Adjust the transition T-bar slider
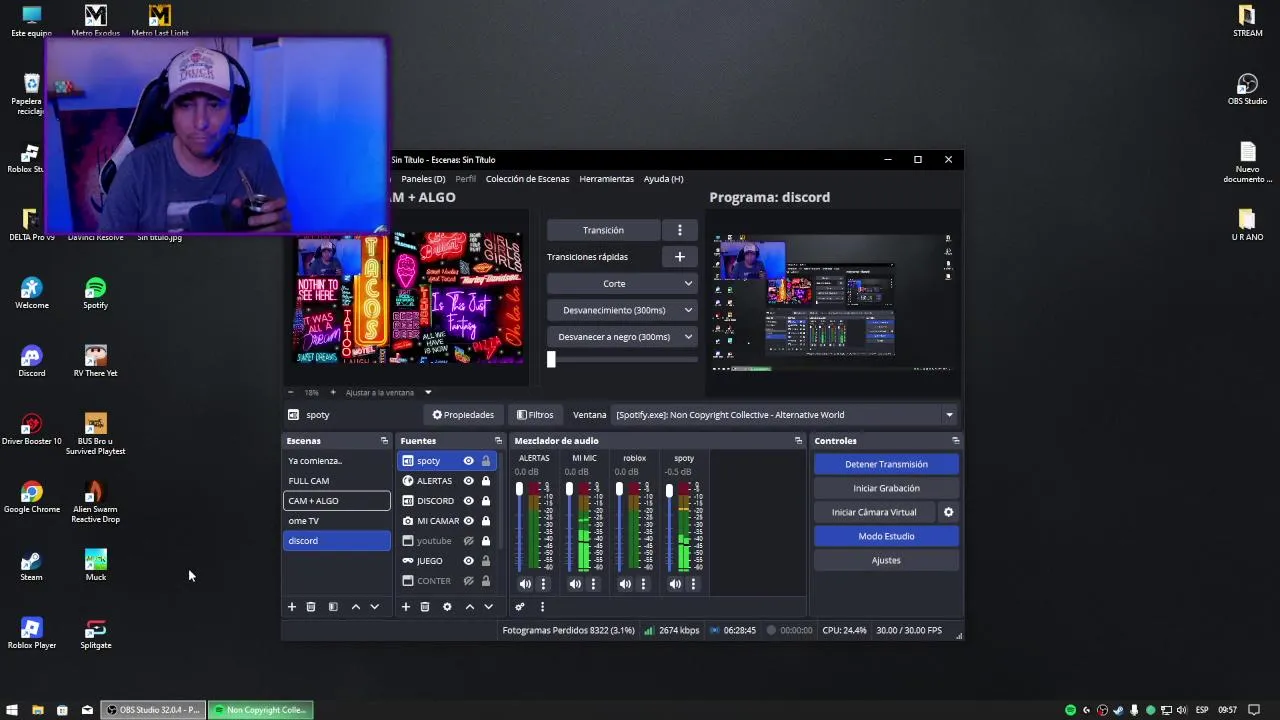Screen dimensions: 1280x720 click(x=551, y=360)
